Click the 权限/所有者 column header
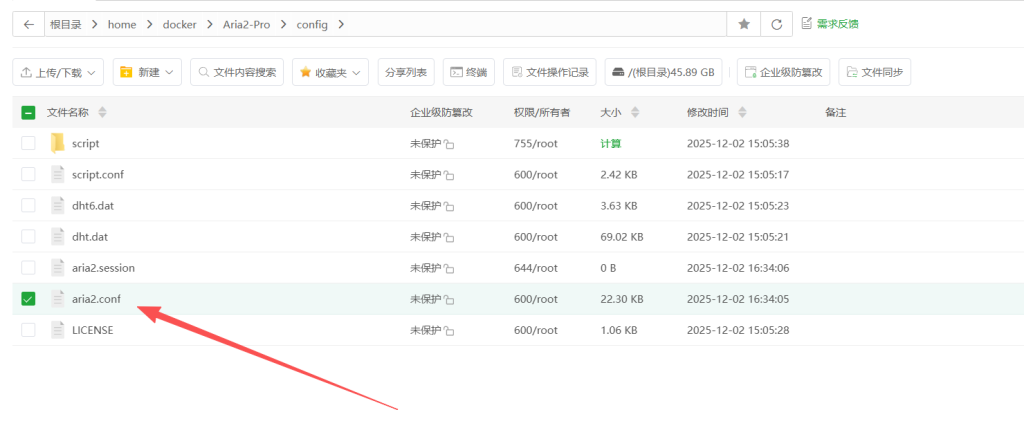 [x=542, y=112]
